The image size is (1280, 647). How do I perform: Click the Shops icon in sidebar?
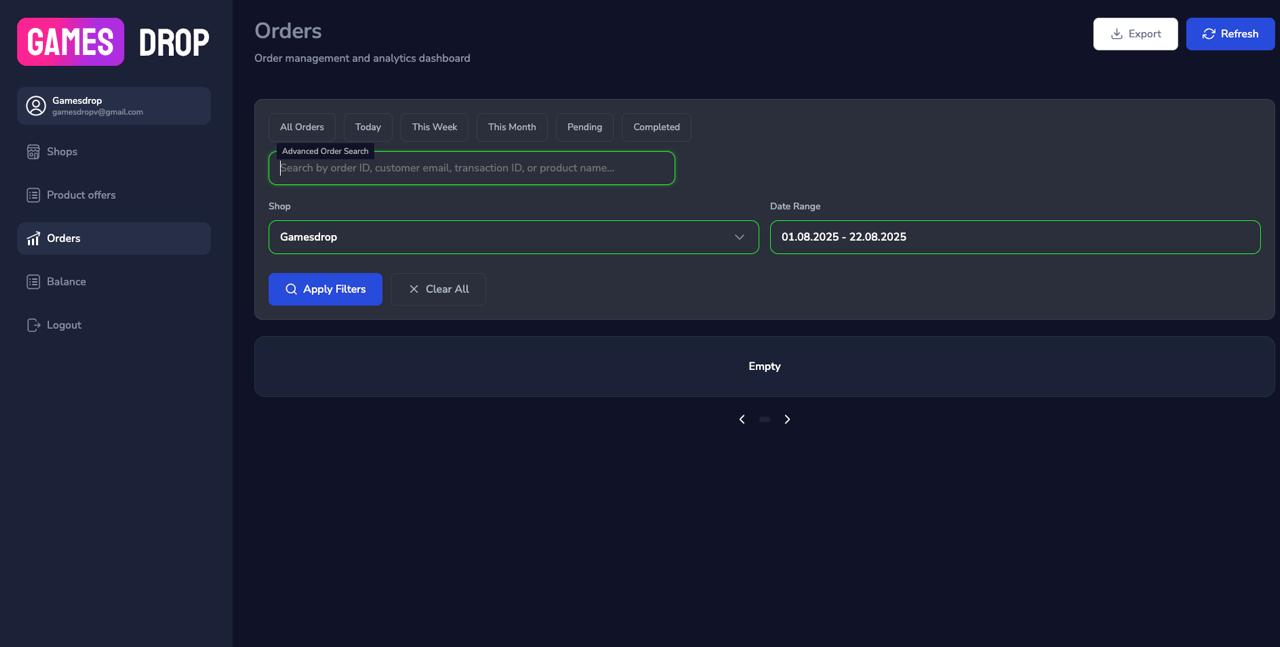click(x=33, y=152)
